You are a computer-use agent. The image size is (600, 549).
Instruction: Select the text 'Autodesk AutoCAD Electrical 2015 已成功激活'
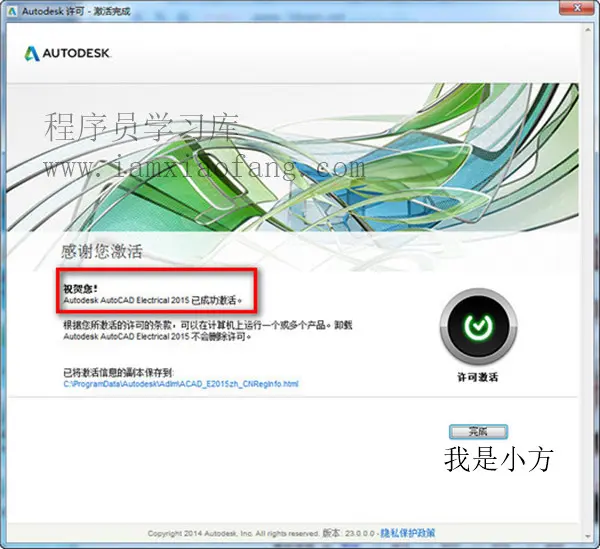(153, 300)
